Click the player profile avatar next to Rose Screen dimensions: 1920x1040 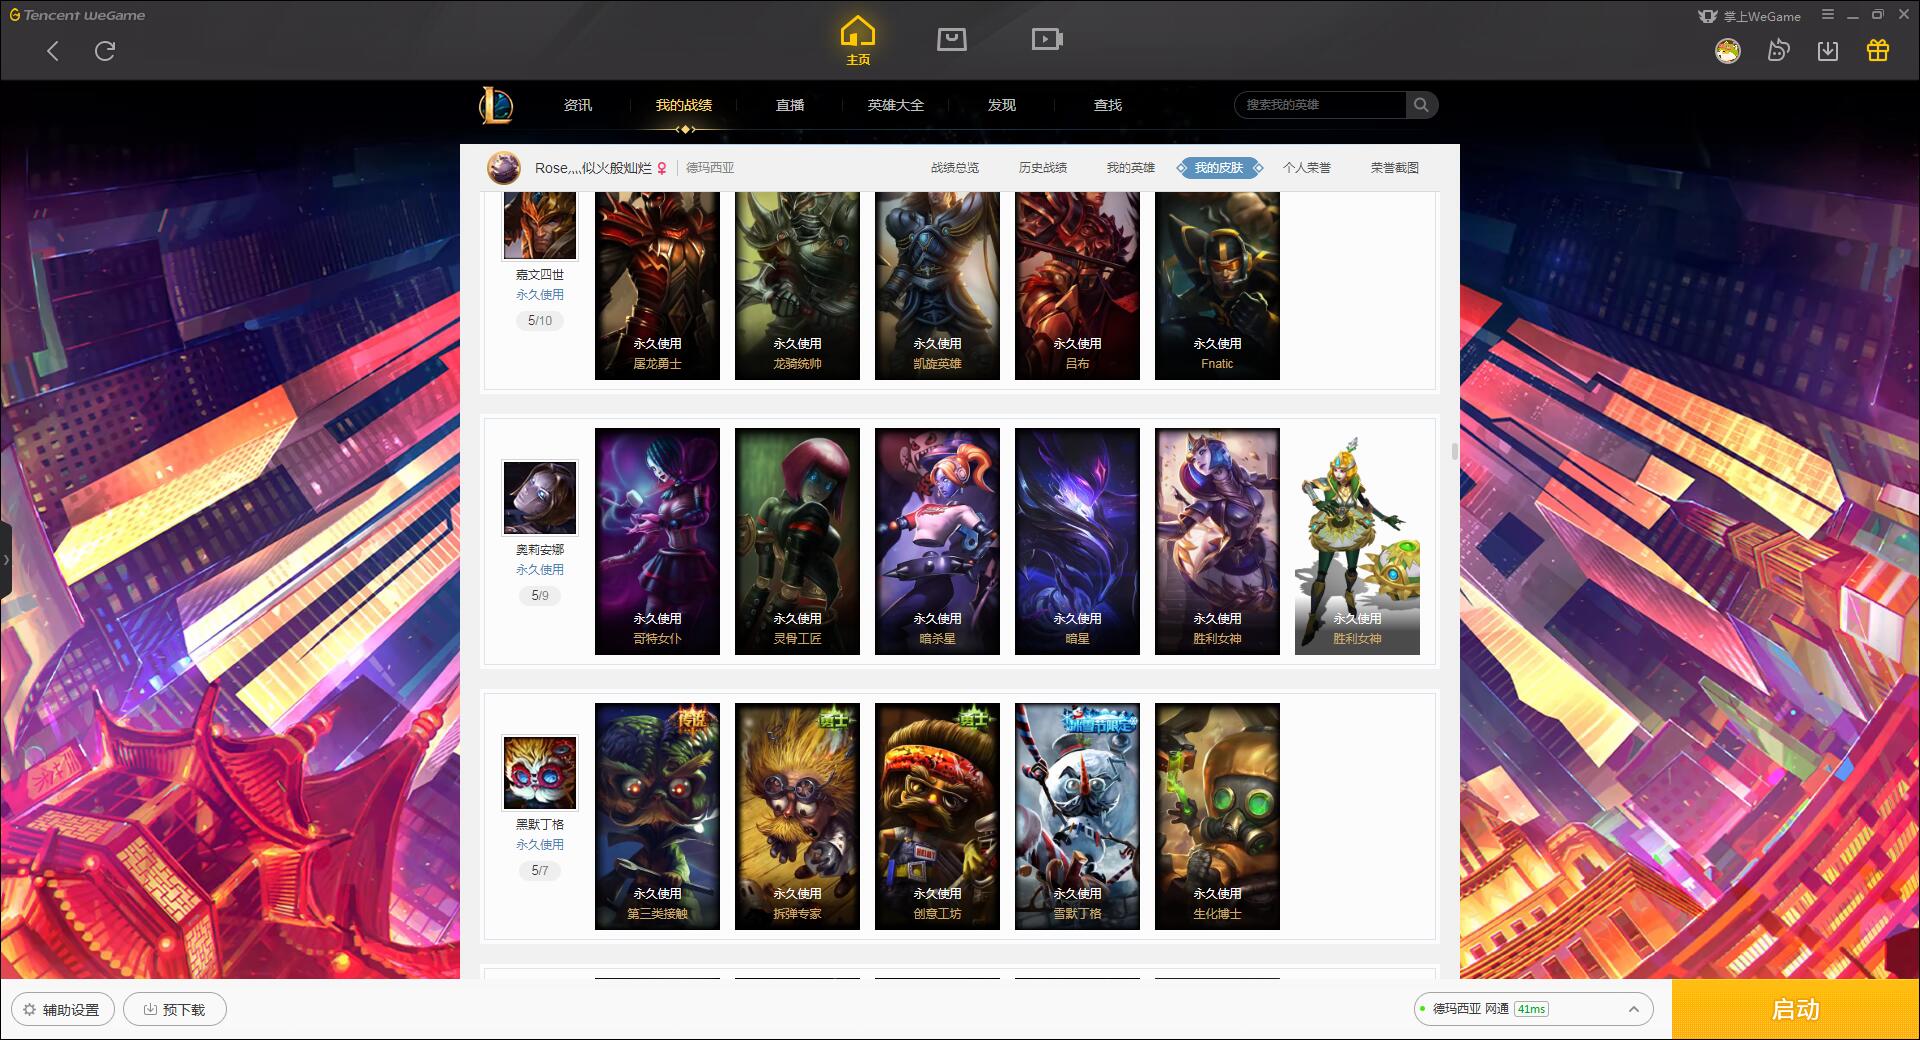click(x=504, y=168)
